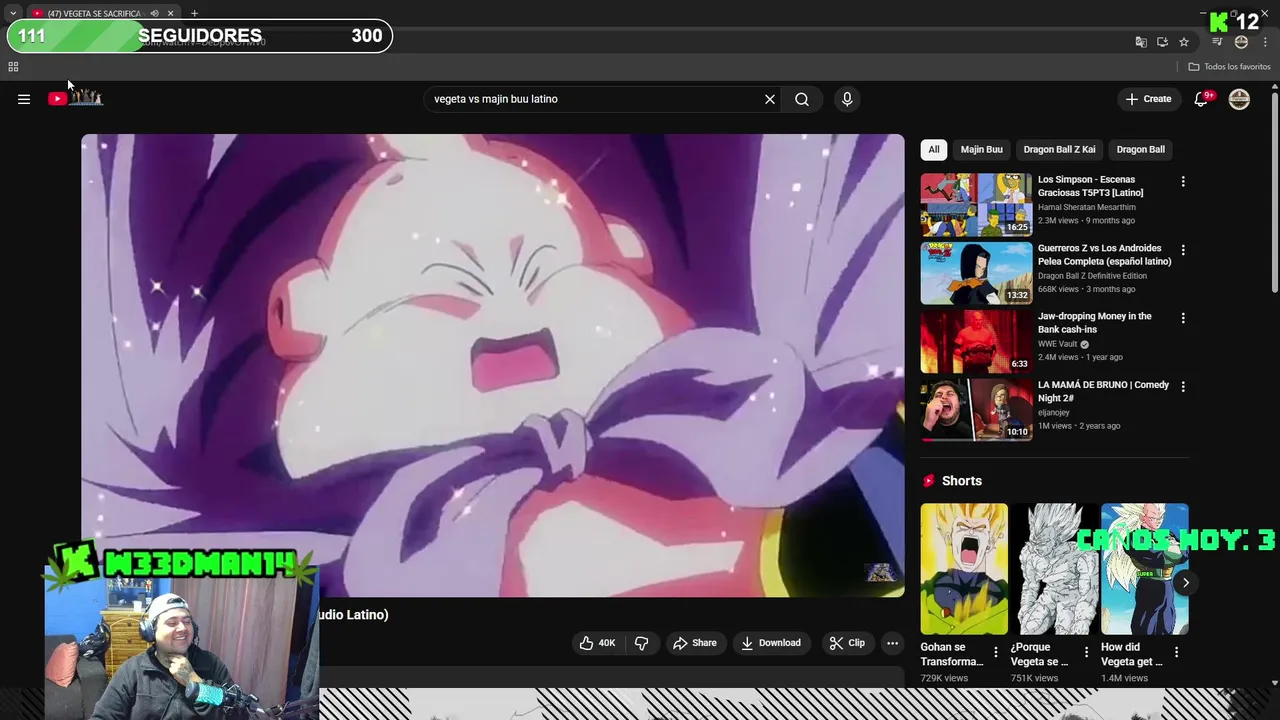Viewport: 1280px width, 720px height.
Task: Select the All filter chip
Action: [x=934, y=149]
